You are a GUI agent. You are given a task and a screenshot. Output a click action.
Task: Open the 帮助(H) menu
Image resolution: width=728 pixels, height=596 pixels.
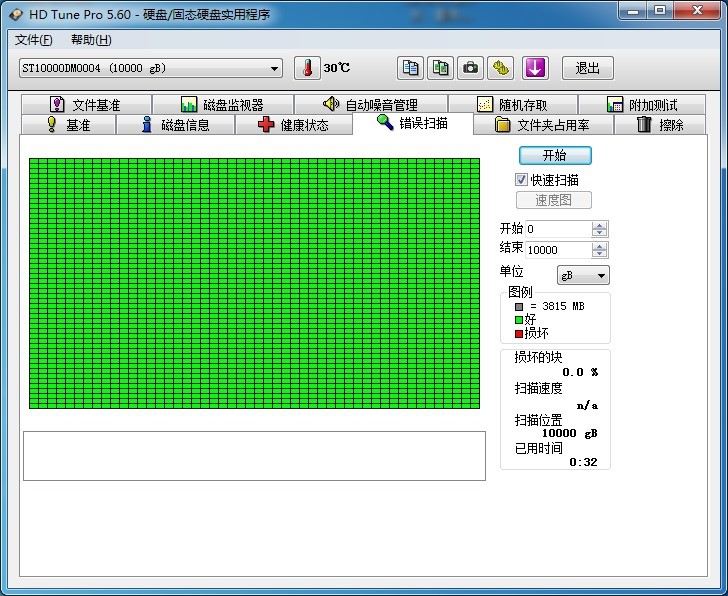tap(91, 40)
